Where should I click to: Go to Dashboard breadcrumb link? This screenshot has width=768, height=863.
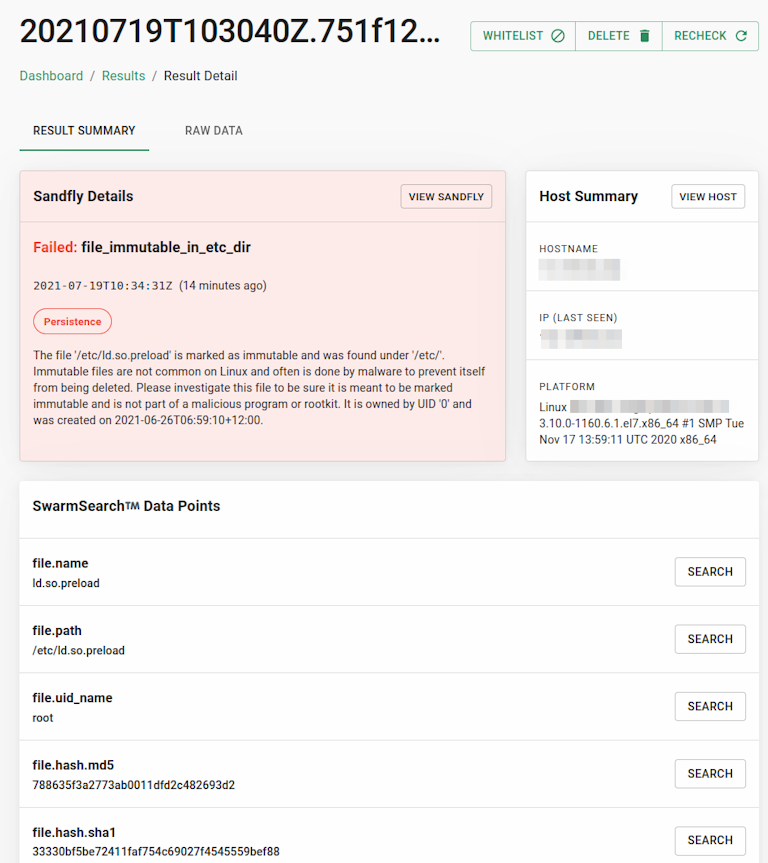tap(51, 76)
